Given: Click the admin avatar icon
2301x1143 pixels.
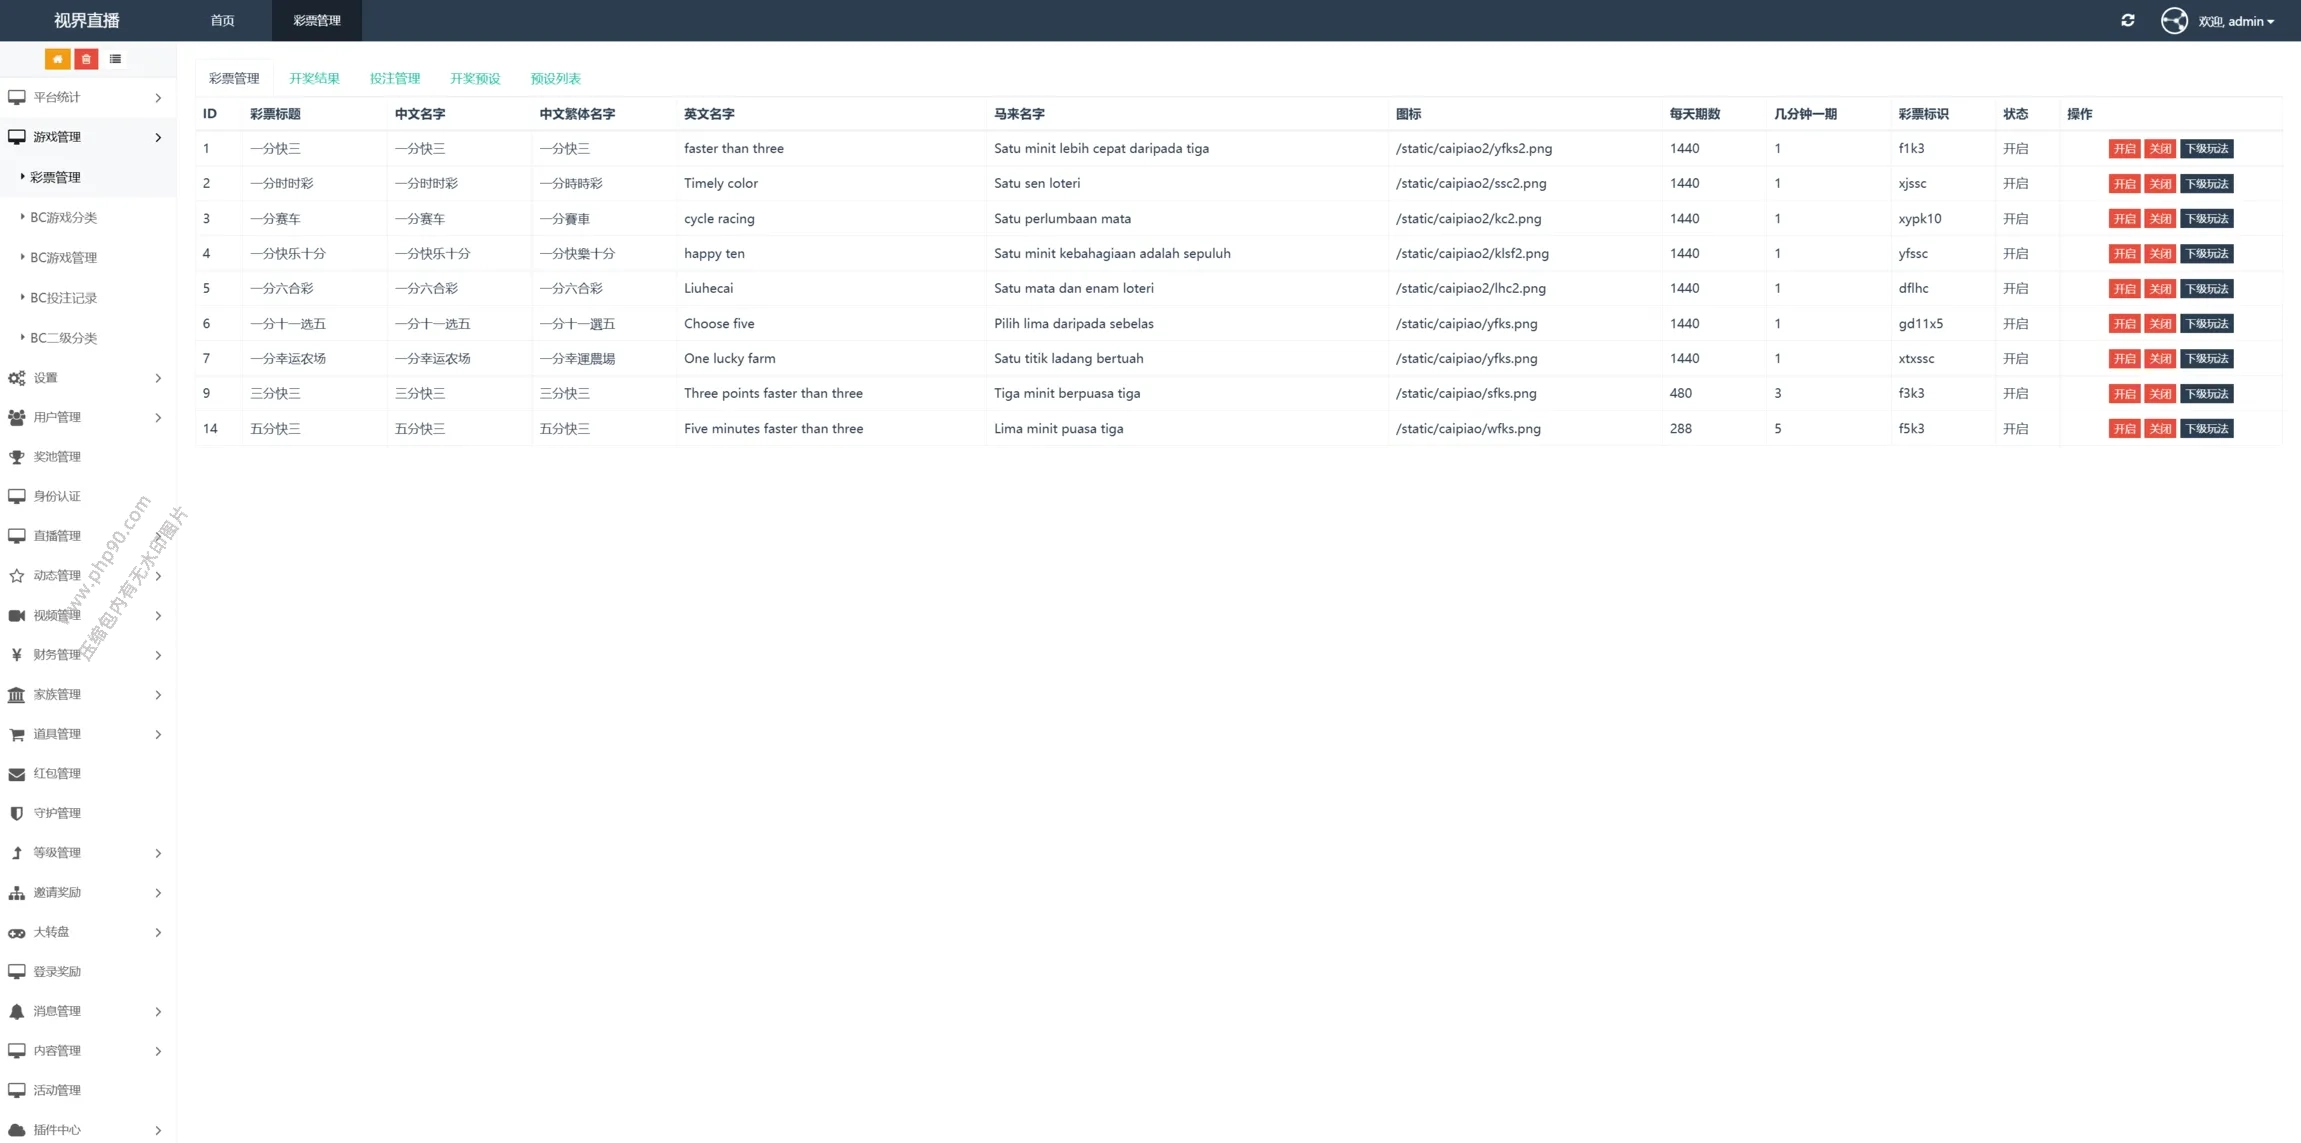Looking at the screenshot, I should coord(2173,21).
